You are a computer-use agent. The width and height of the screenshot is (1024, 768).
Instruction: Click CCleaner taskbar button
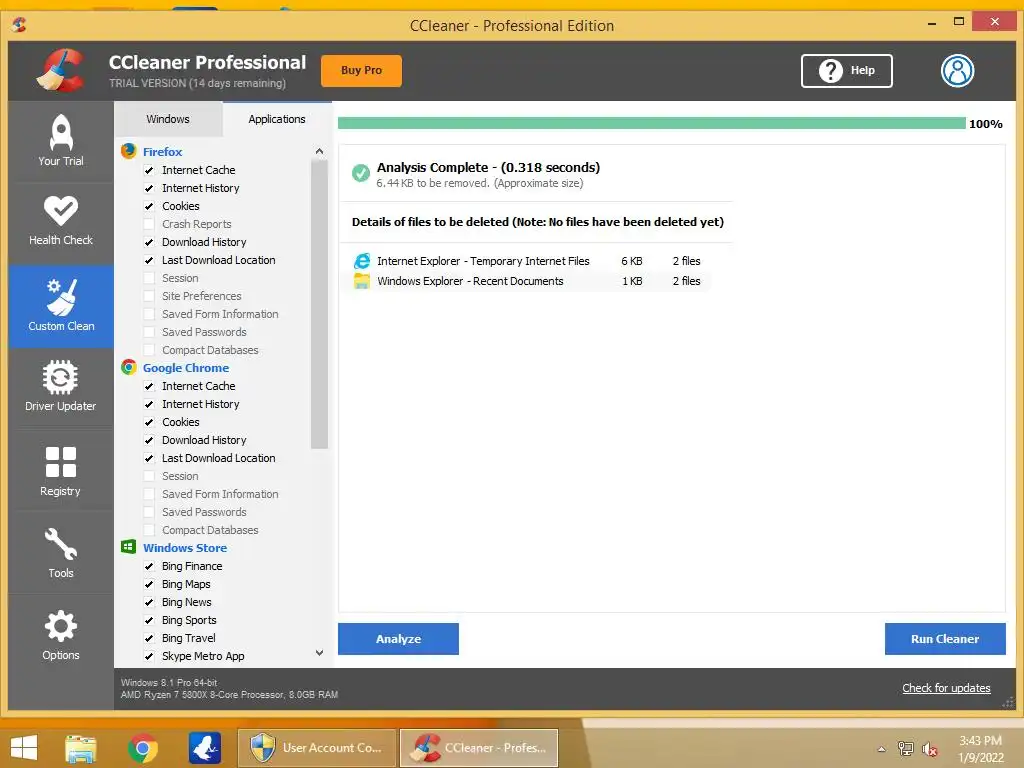point(479,748)
